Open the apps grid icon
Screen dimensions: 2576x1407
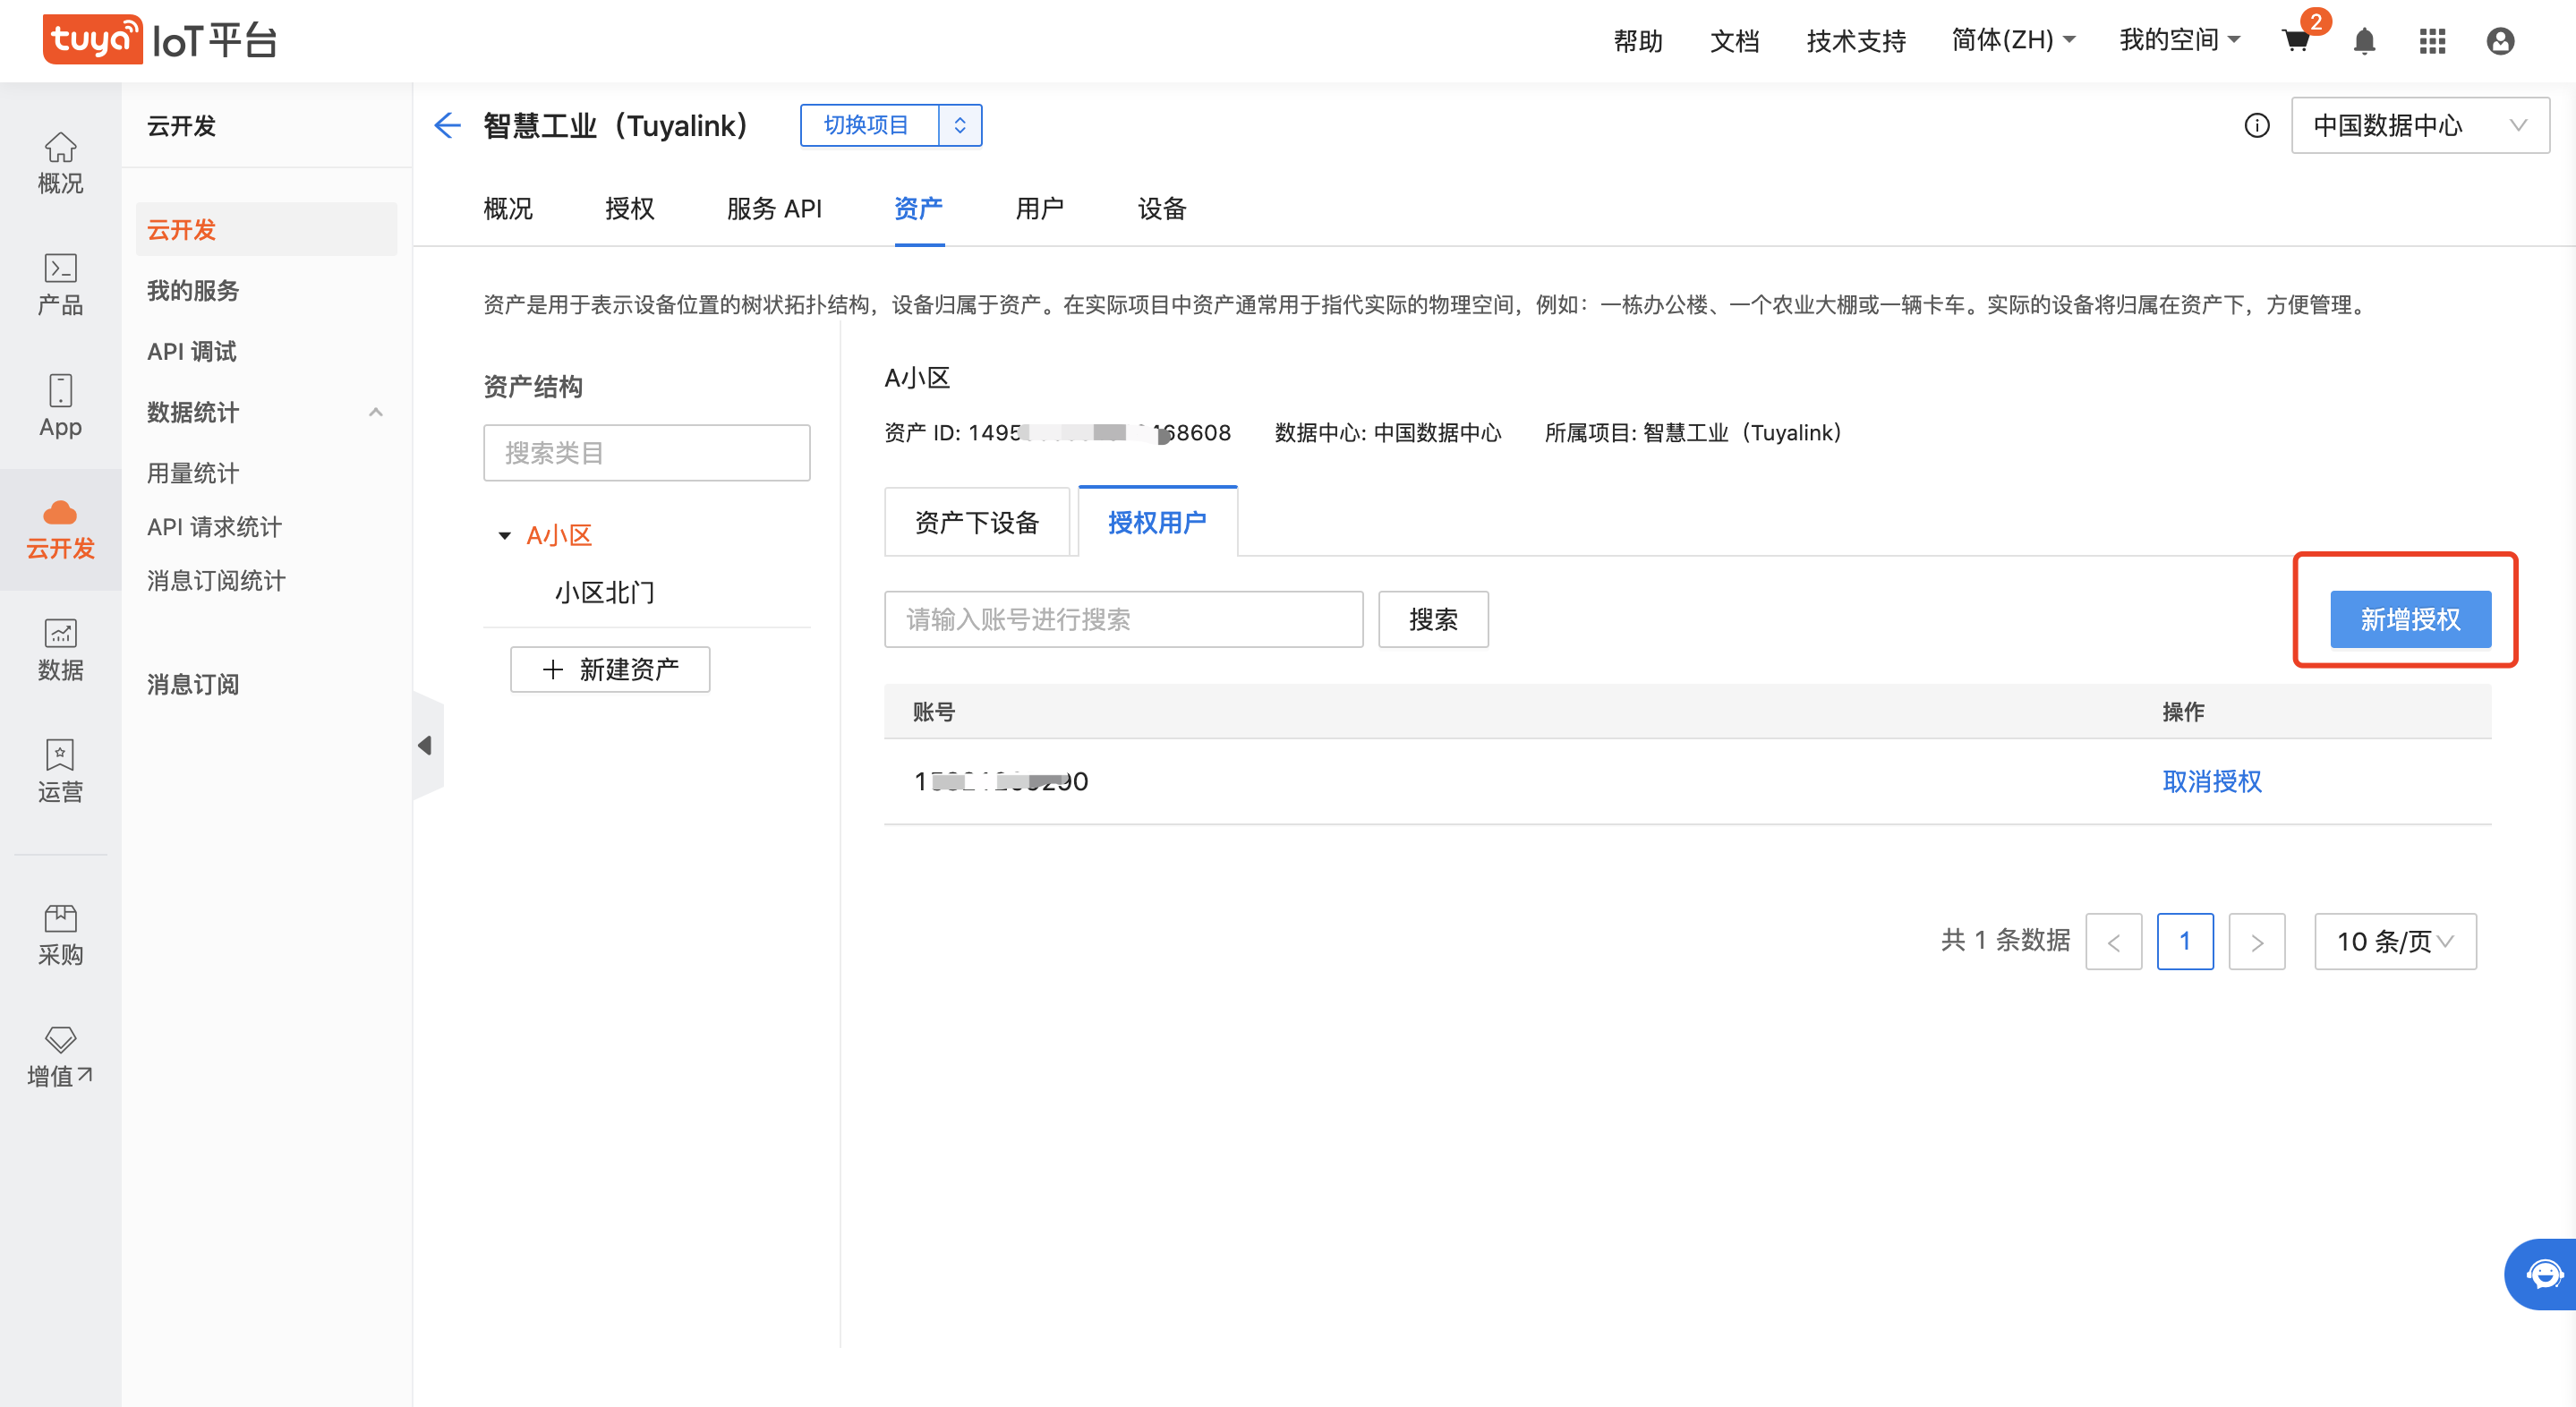(2432, 41)
